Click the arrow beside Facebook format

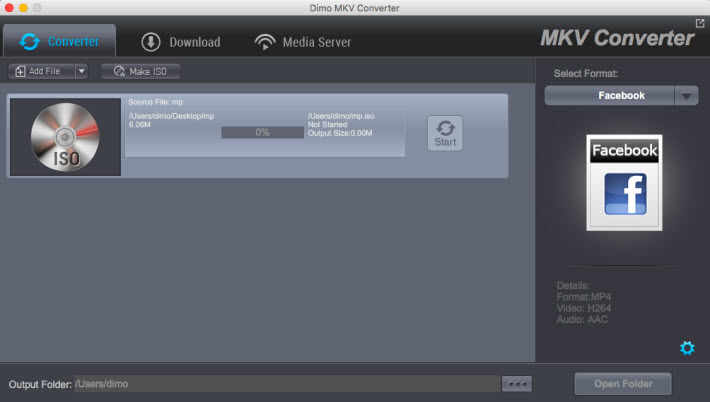(686, 96)
